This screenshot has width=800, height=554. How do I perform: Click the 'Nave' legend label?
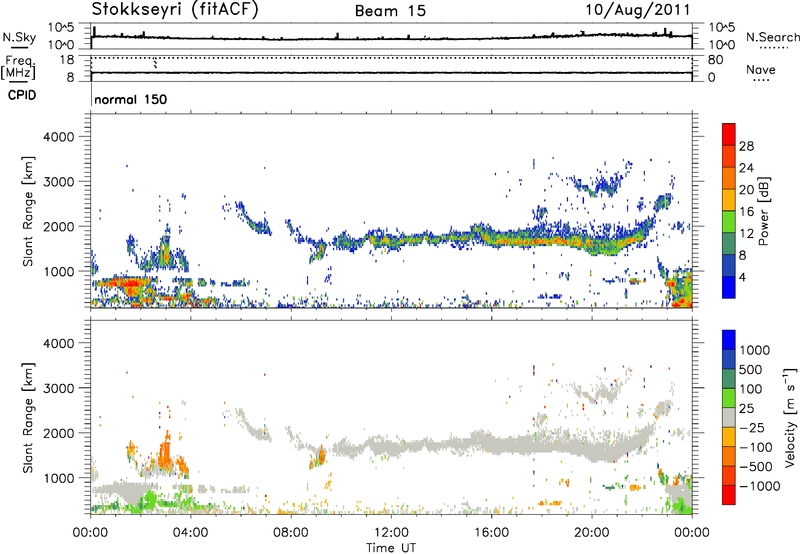(761, 70)
